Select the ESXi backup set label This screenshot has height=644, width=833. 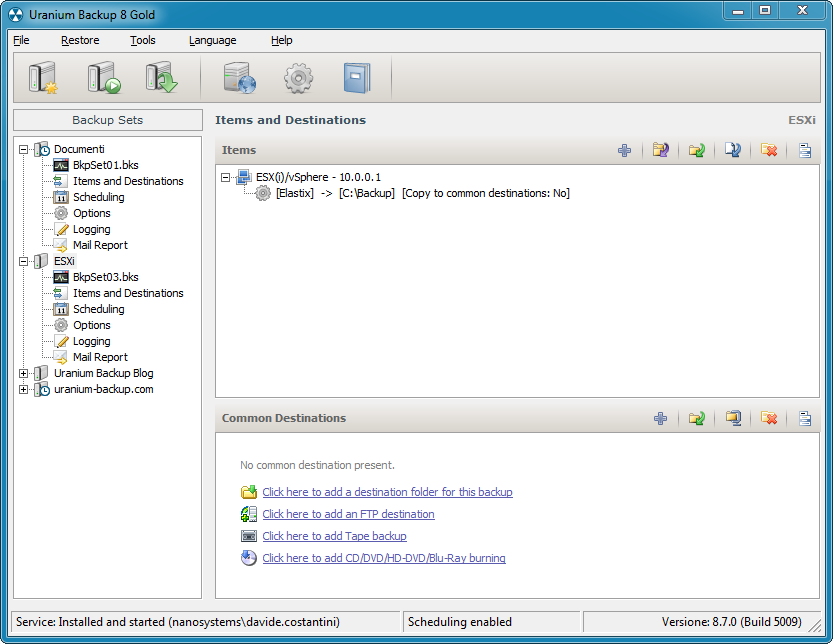(x=64, y=261)
